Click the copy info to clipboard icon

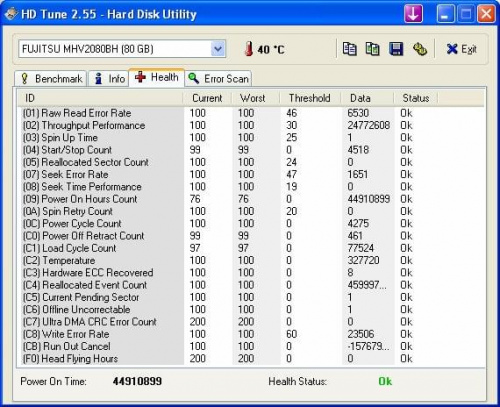coord(350,49)
